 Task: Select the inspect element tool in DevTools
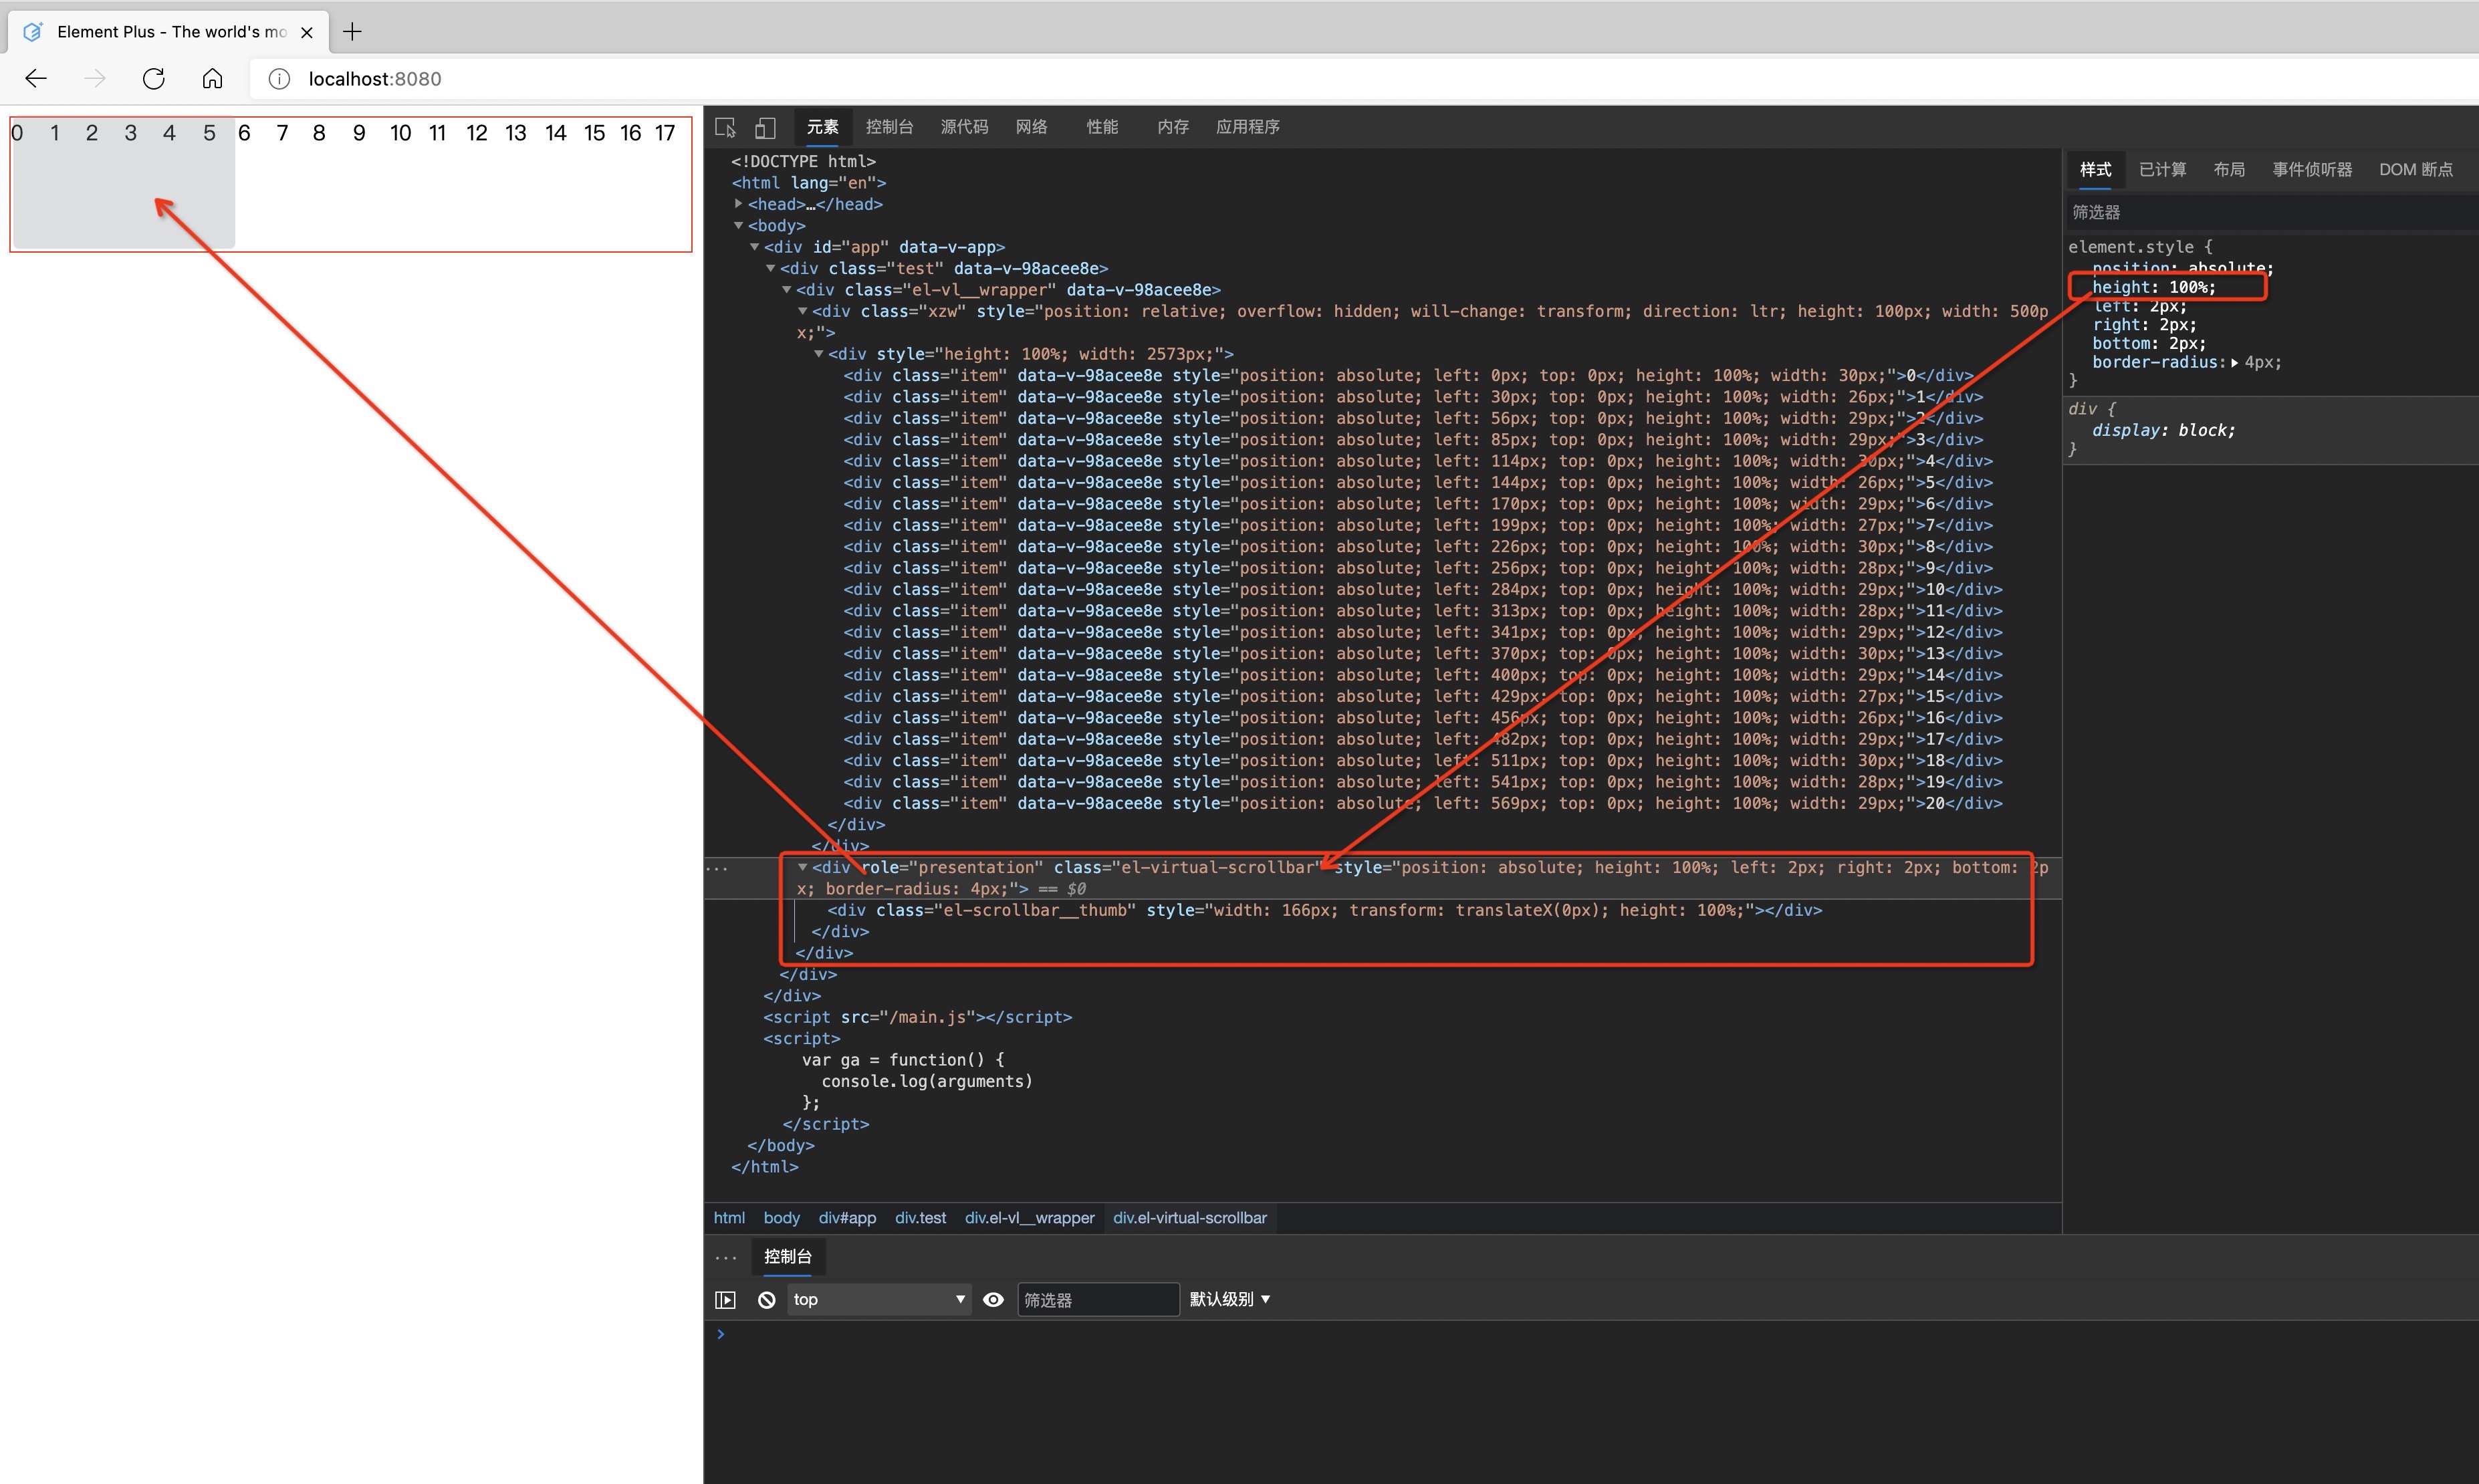pos(725,127)
